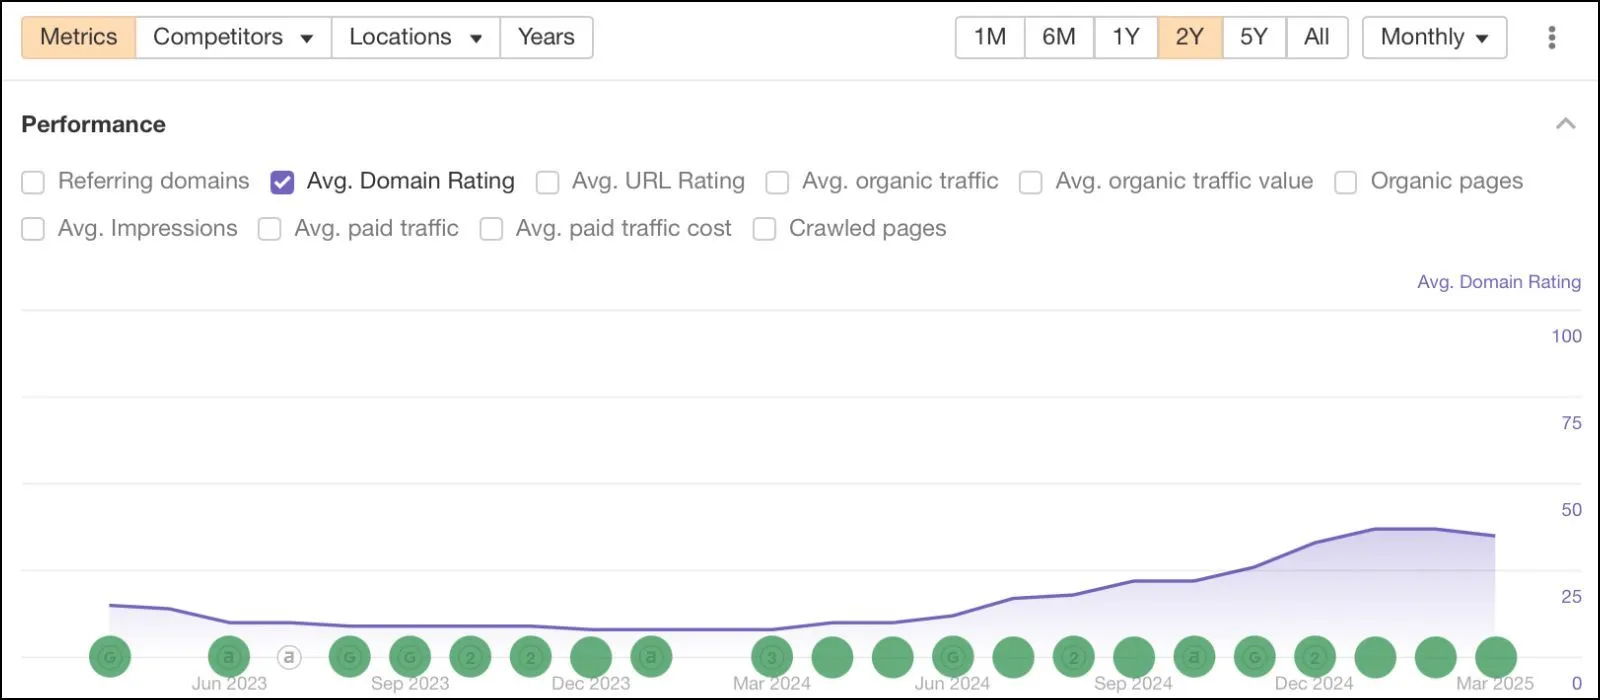Select the 5Y time range button
1600x700 pixels.
tap(1254, 37)
